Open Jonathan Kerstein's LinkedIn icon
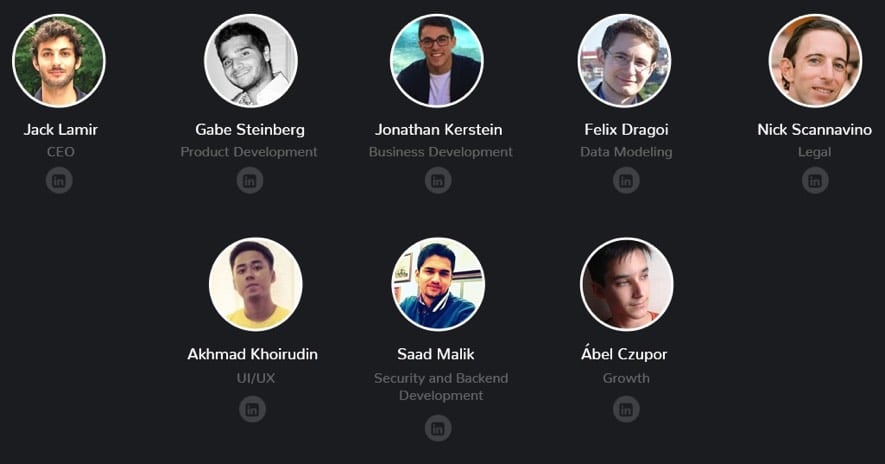Viewport: 885px width, 464px height. tap(438, 181)
